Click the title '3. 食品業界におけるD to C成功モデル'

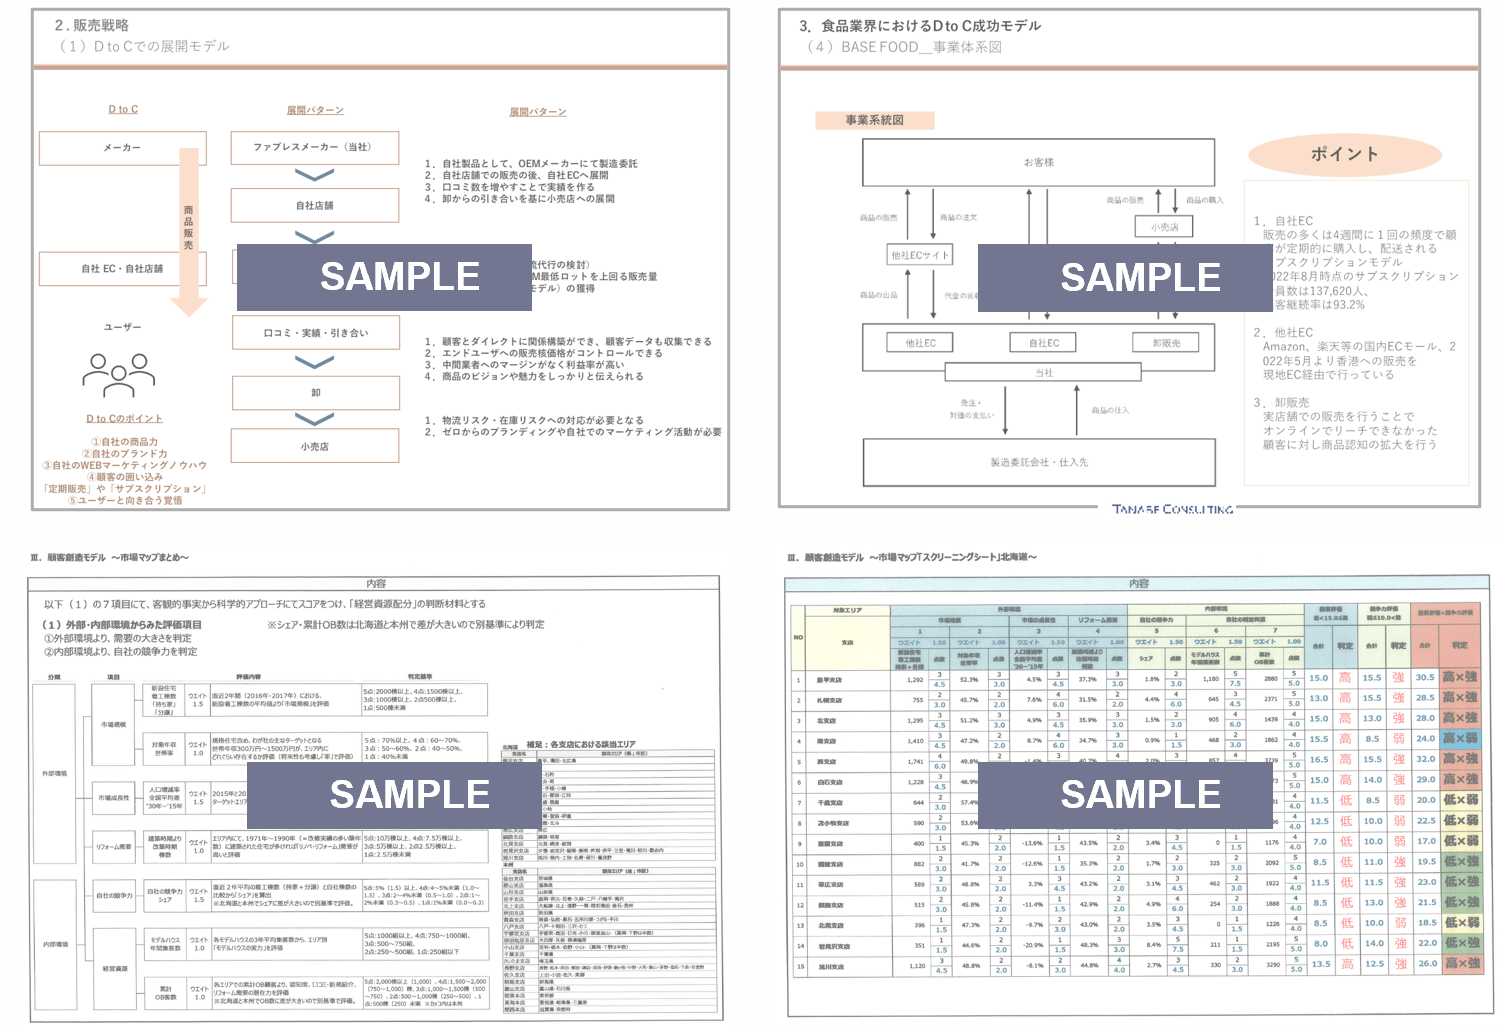[x=920, y=26]
